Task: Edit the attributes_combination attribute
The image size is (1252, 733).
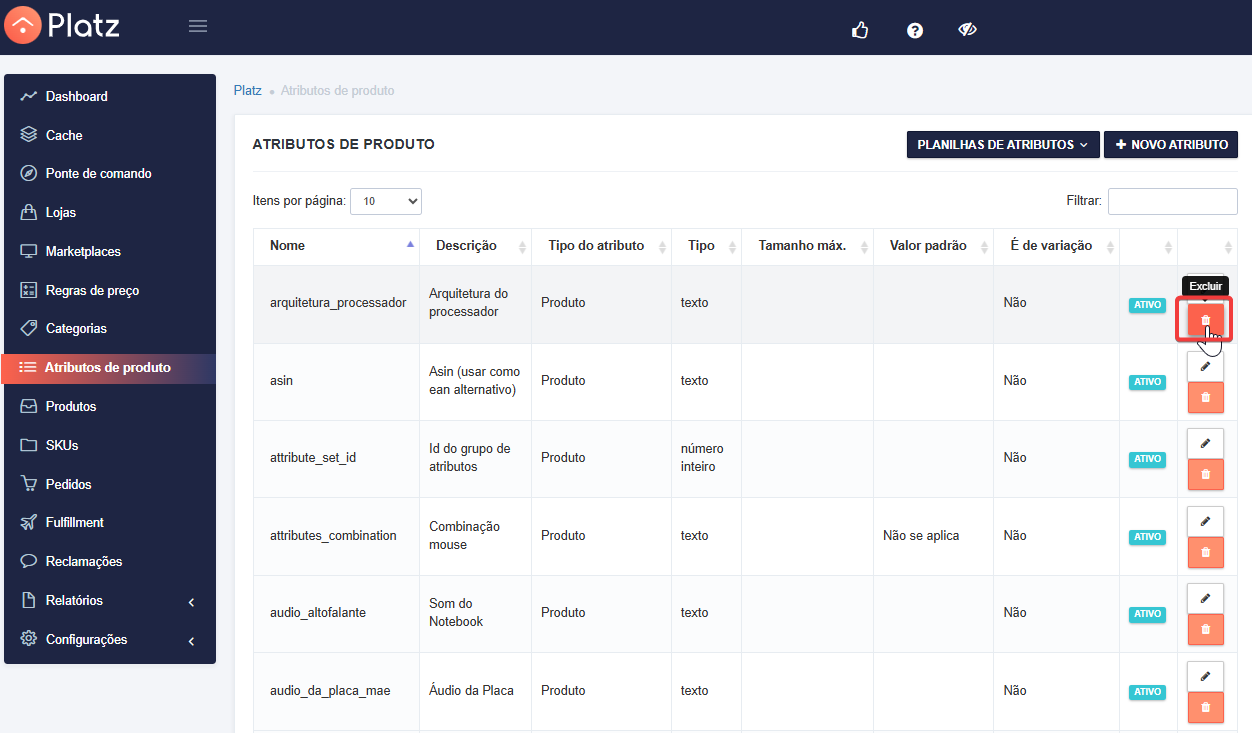Action: click(1205, 521)
